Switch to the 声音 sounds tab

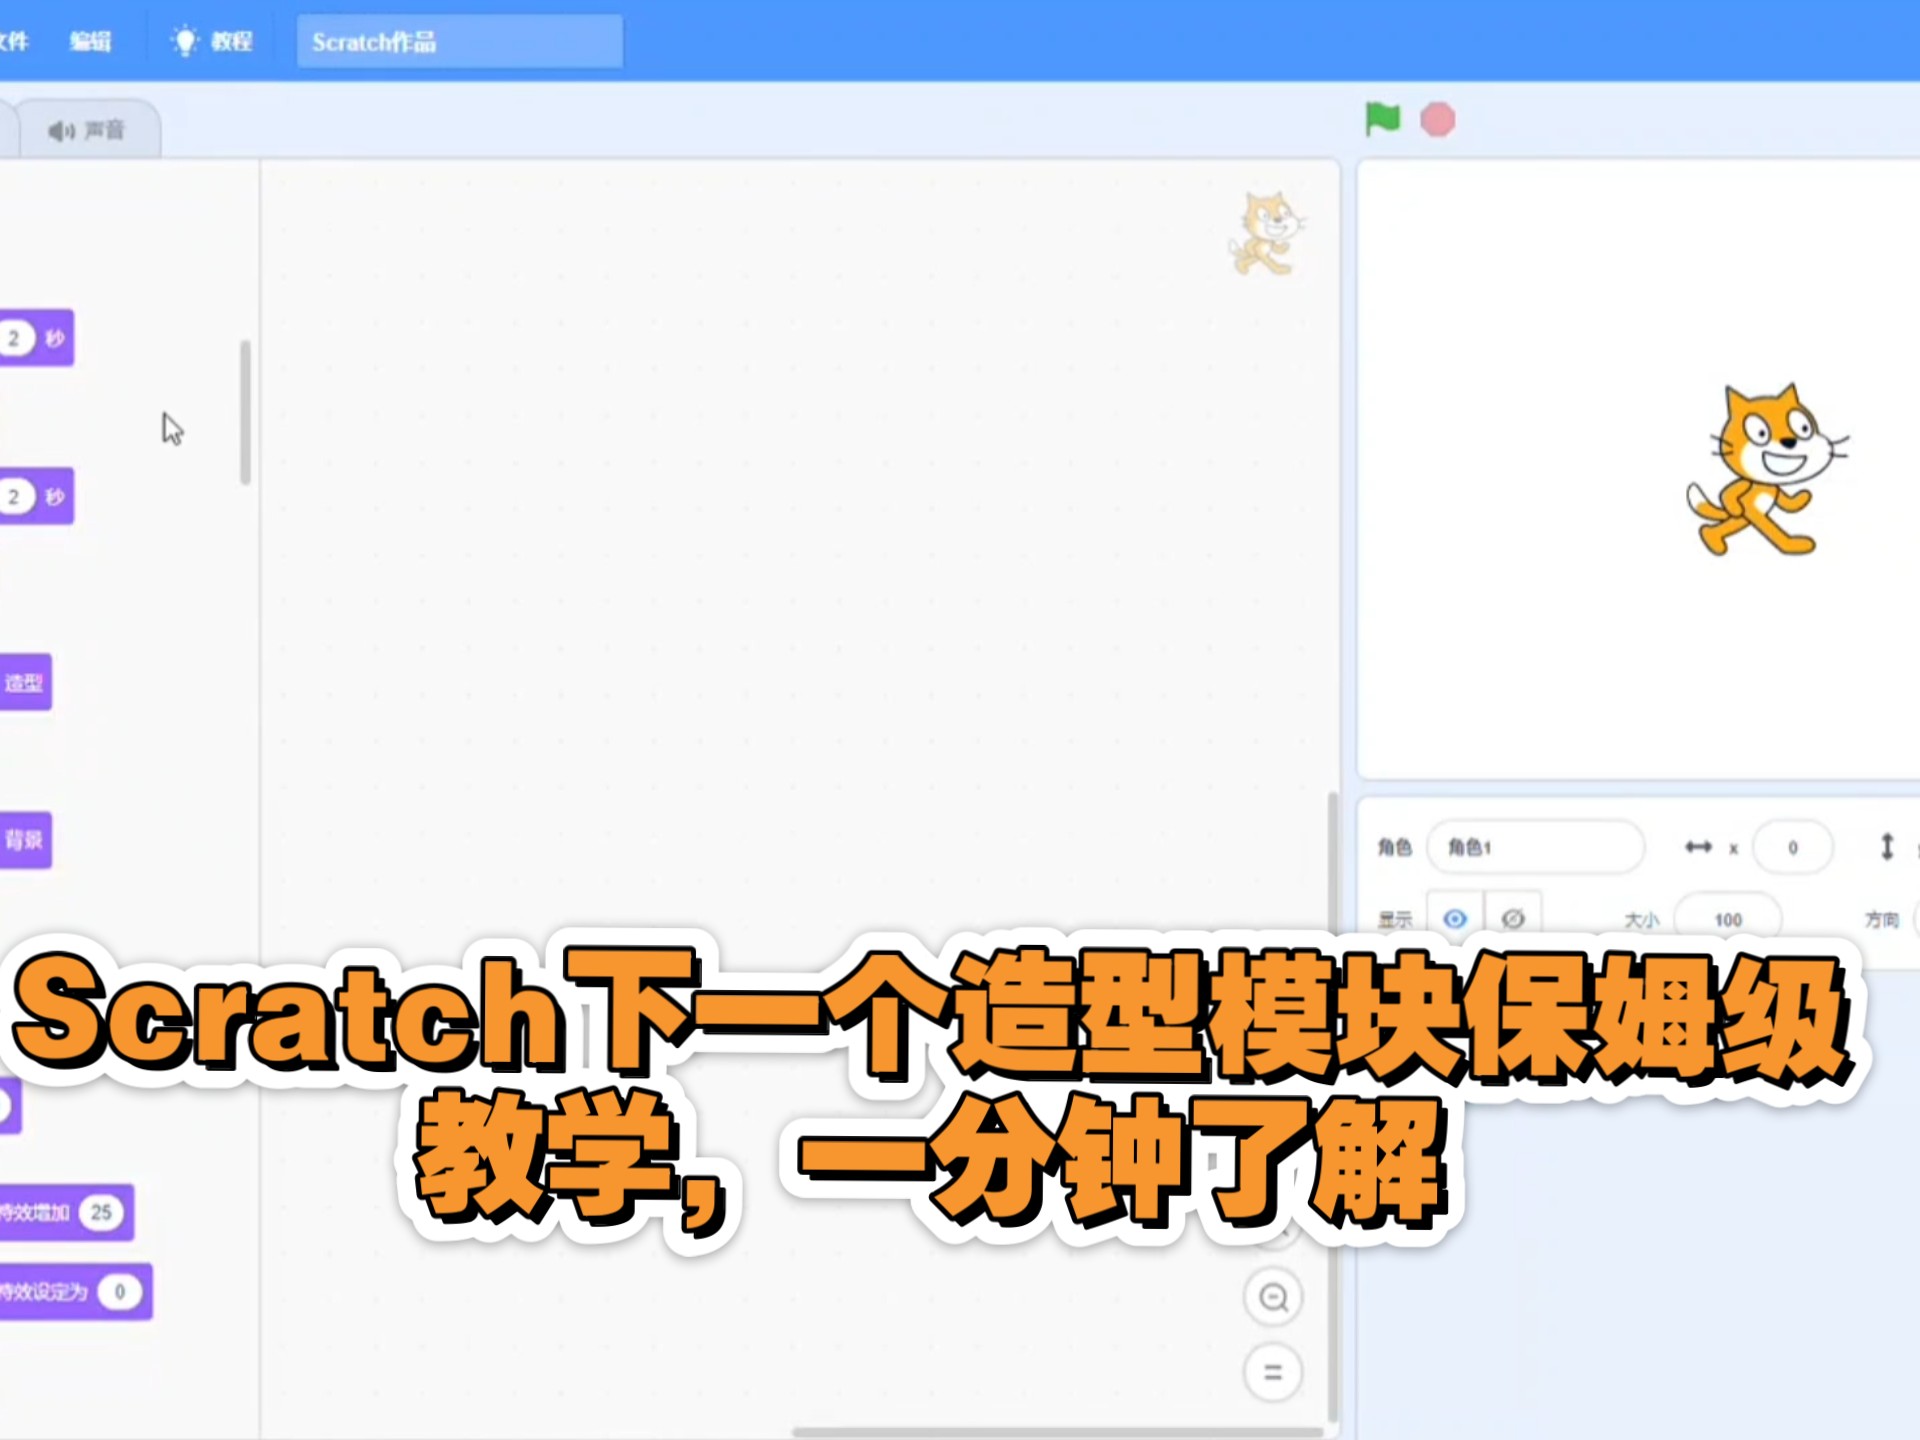coord(88,130)
